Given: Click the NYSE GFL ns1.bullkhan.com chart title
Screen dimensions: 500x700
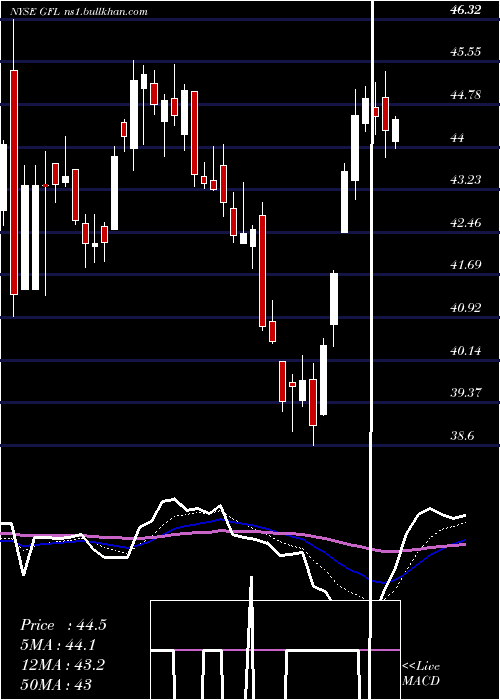Looking at the screenshot, I should 79,12.
